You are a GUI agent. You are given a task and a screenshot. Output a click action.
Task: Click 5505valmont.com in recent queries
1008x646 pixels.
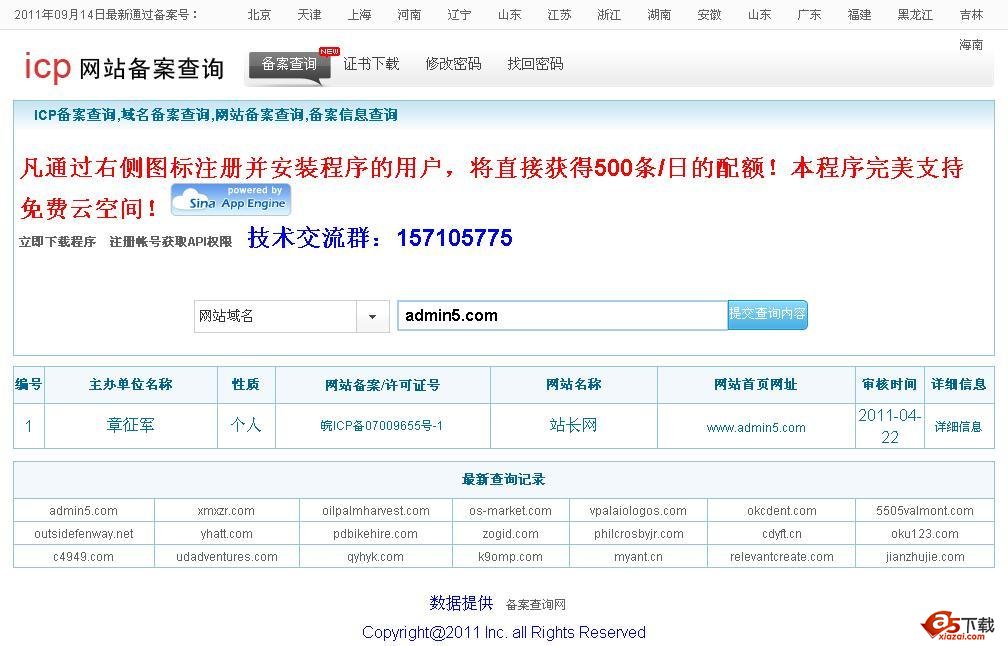[x=924, y=511]
